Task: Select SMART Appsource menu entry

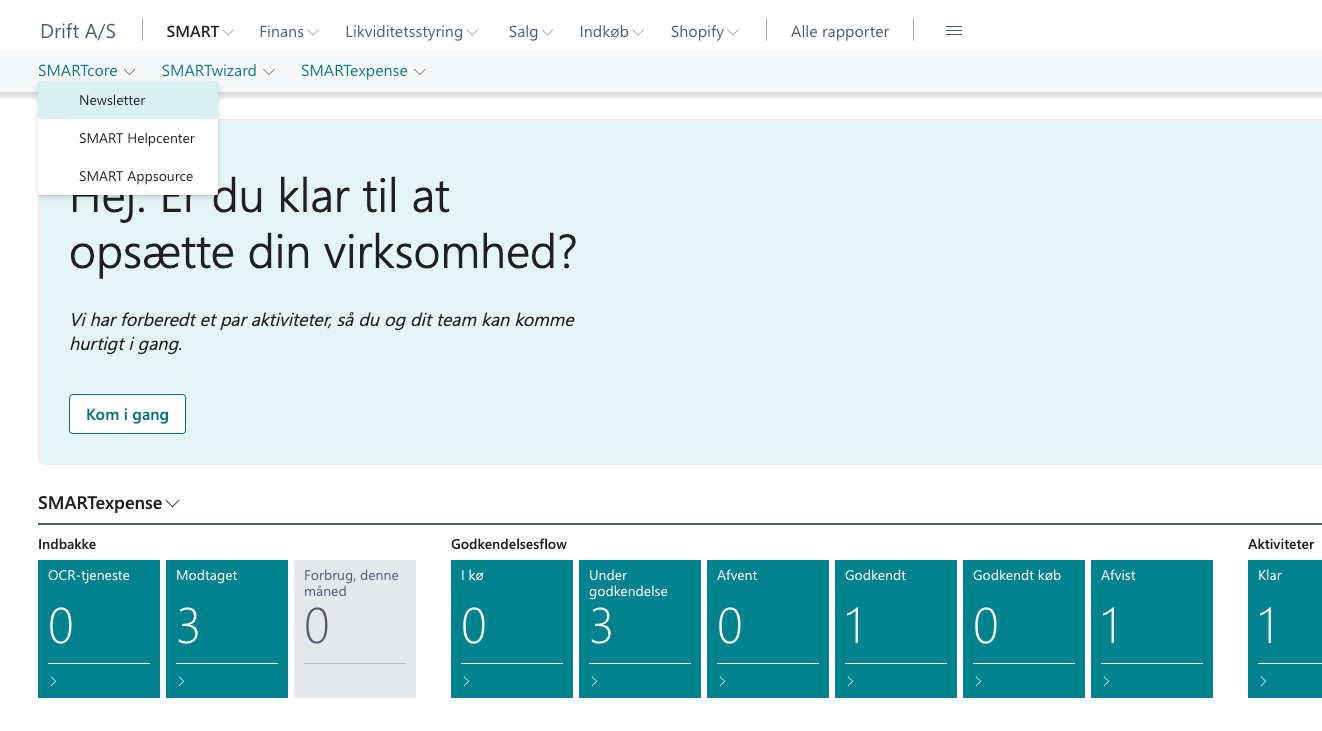Action: click(x=136, y=176)
